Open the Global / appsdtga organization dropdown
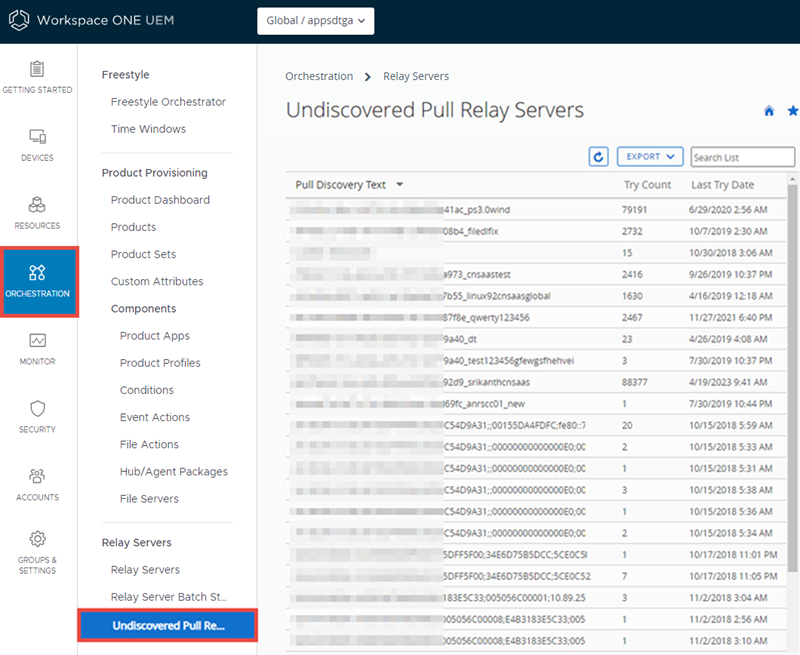The height and width of the screenshot is (655, 800). [315, 21]
